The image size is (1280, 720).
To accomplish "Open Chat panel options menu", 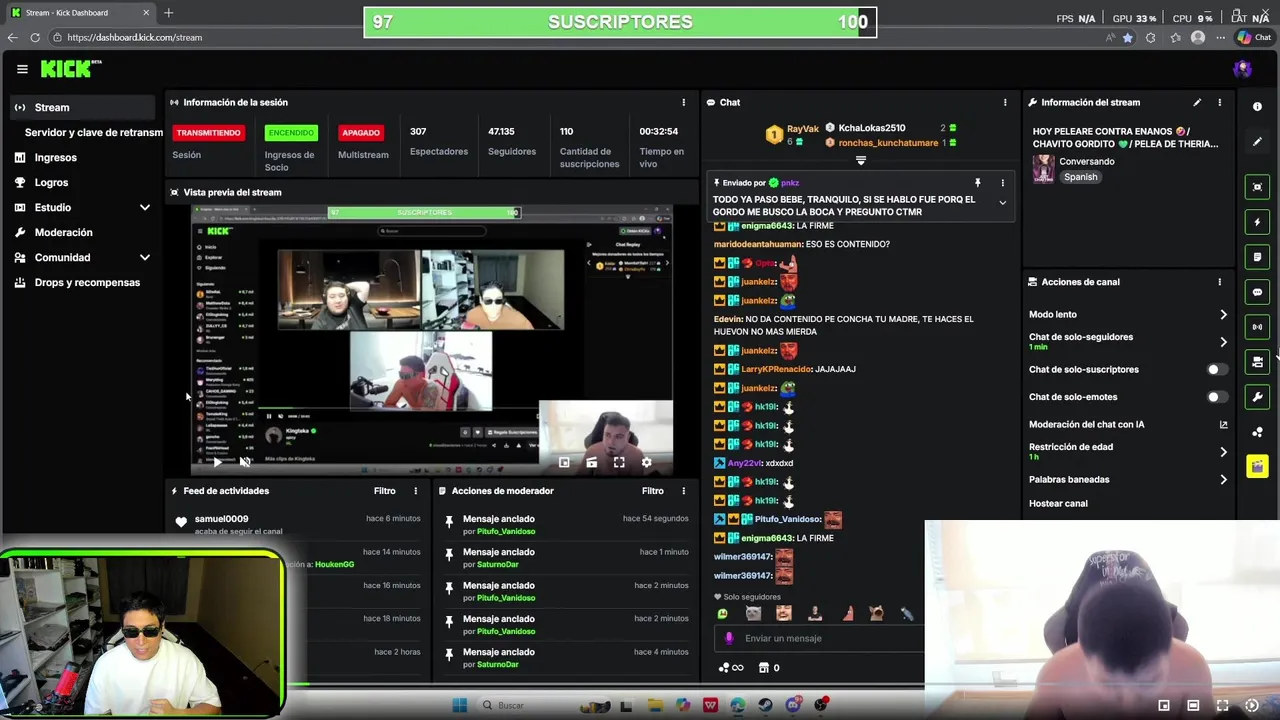I will coord(1005,102).
